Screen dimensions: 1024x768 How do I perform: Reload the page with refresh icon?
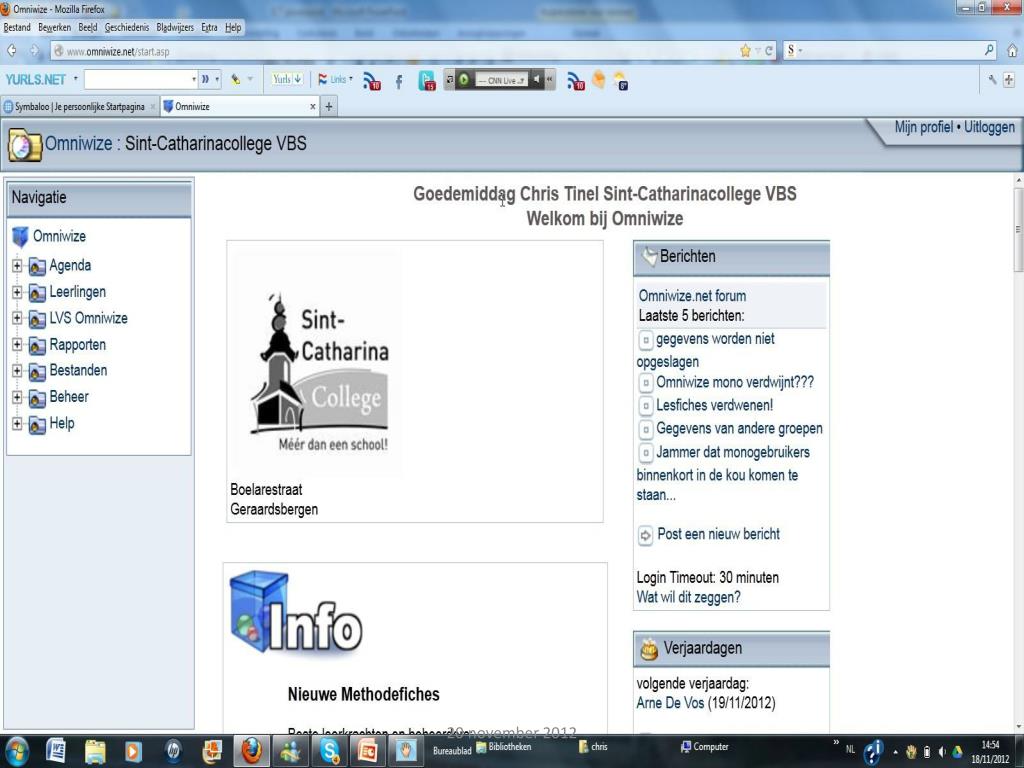point(769,51)
